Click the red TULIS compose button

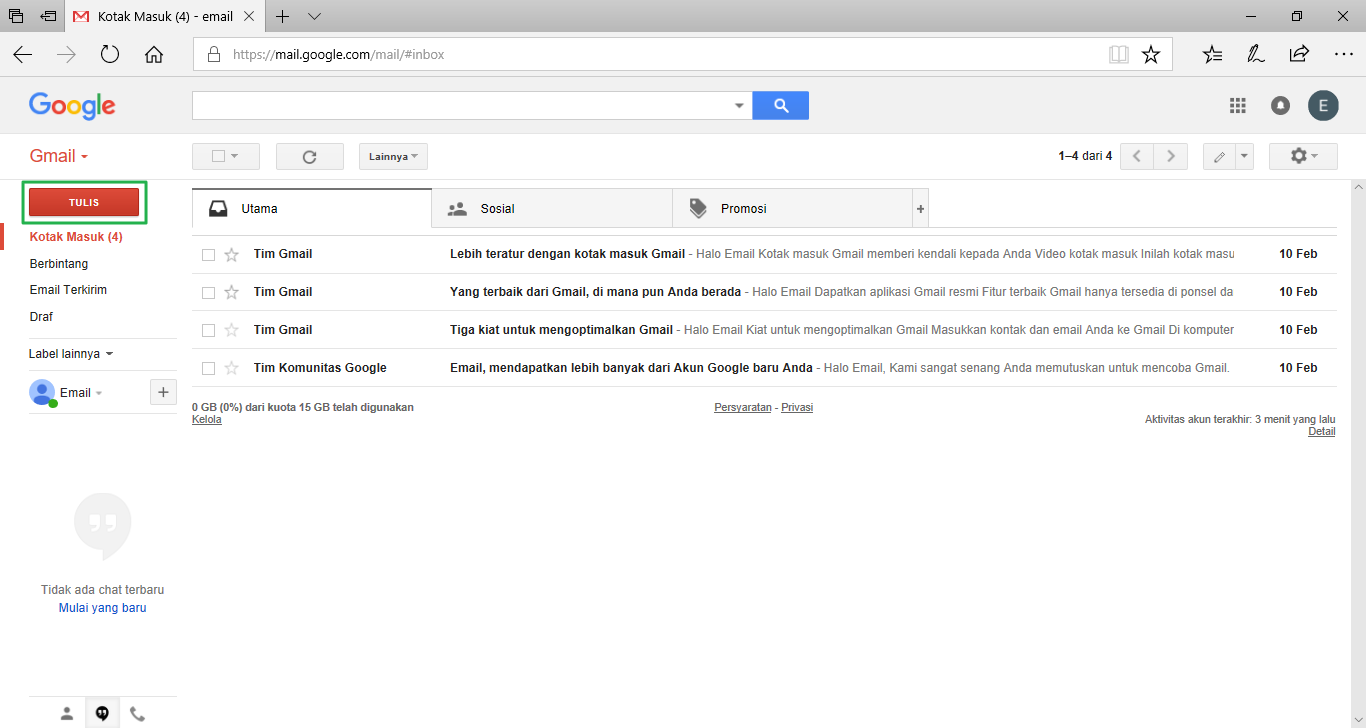click(x=84, y=202)
